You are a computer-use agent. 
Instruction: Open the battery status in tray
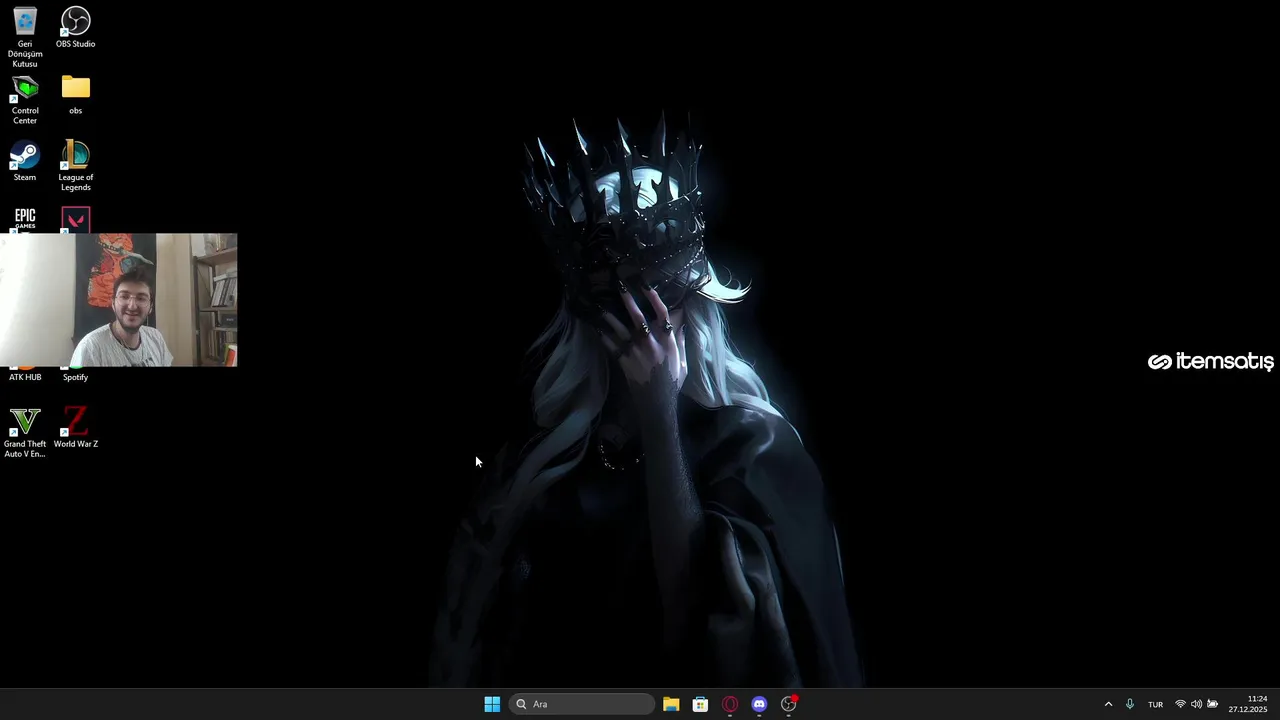(1212, 704)
